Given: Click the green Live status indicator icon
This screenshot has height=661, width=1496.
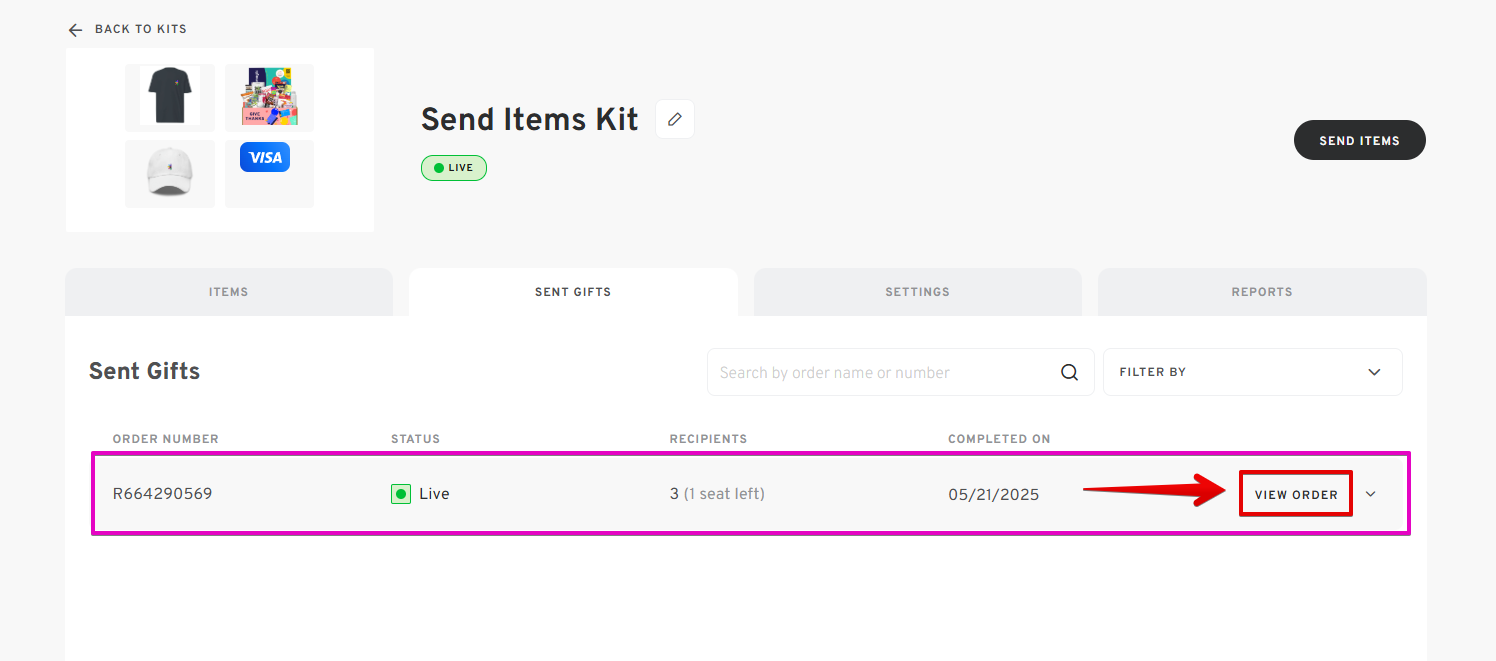Looking at the screenshot, I should [x=401, y=493].
